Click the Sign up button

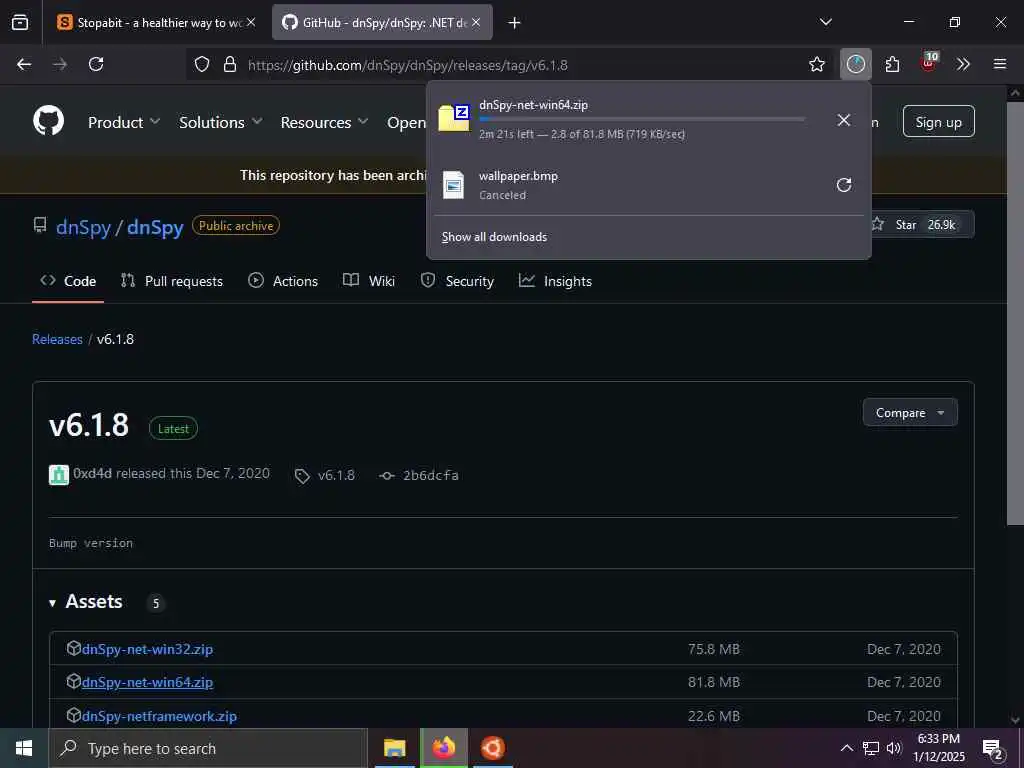click(x=938, y=121)
